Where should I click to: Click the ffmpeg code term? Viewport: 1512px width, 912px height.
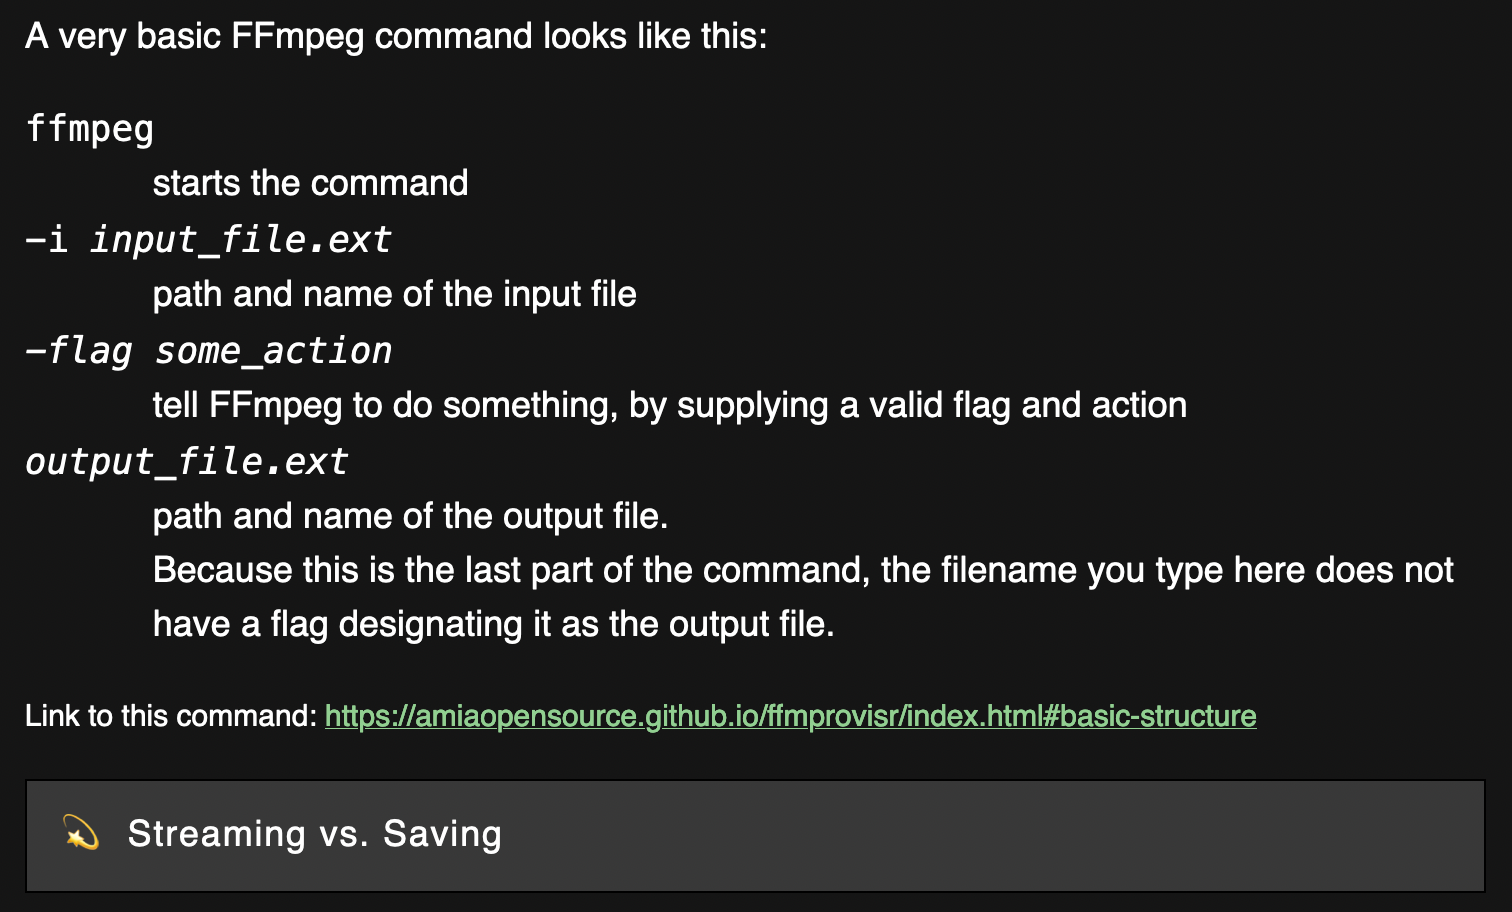(90, 129)
